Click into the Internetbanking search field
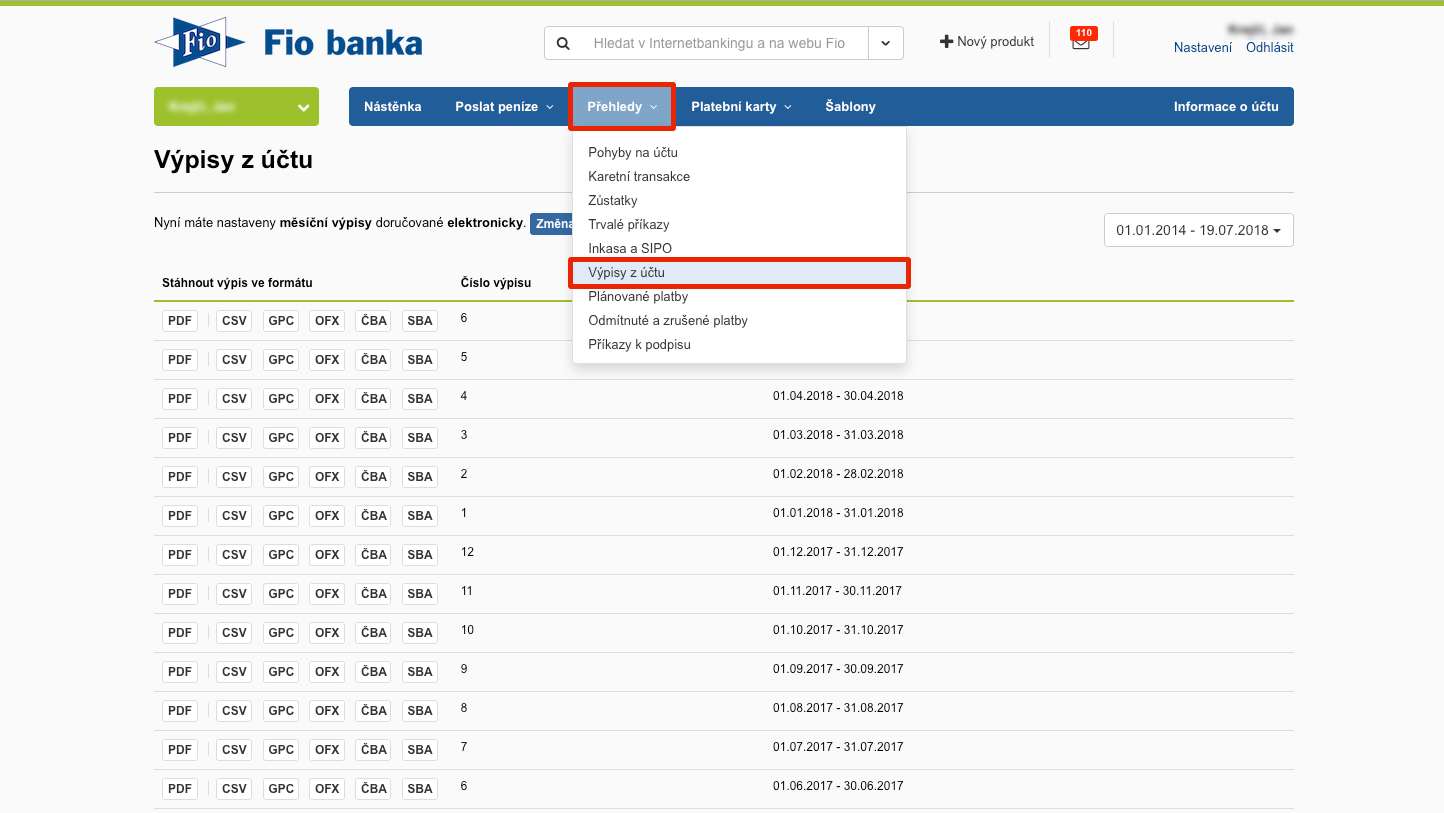Viewport: 1444px width, 813px height. [719, 43]
